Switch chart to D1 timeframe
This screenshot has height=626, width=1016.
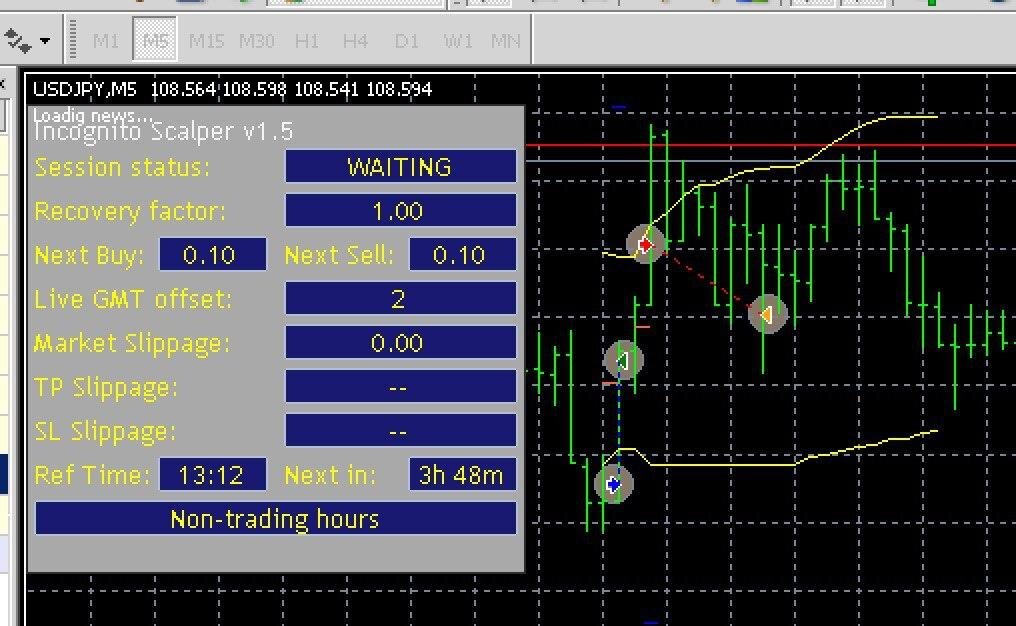pos(406,41)
